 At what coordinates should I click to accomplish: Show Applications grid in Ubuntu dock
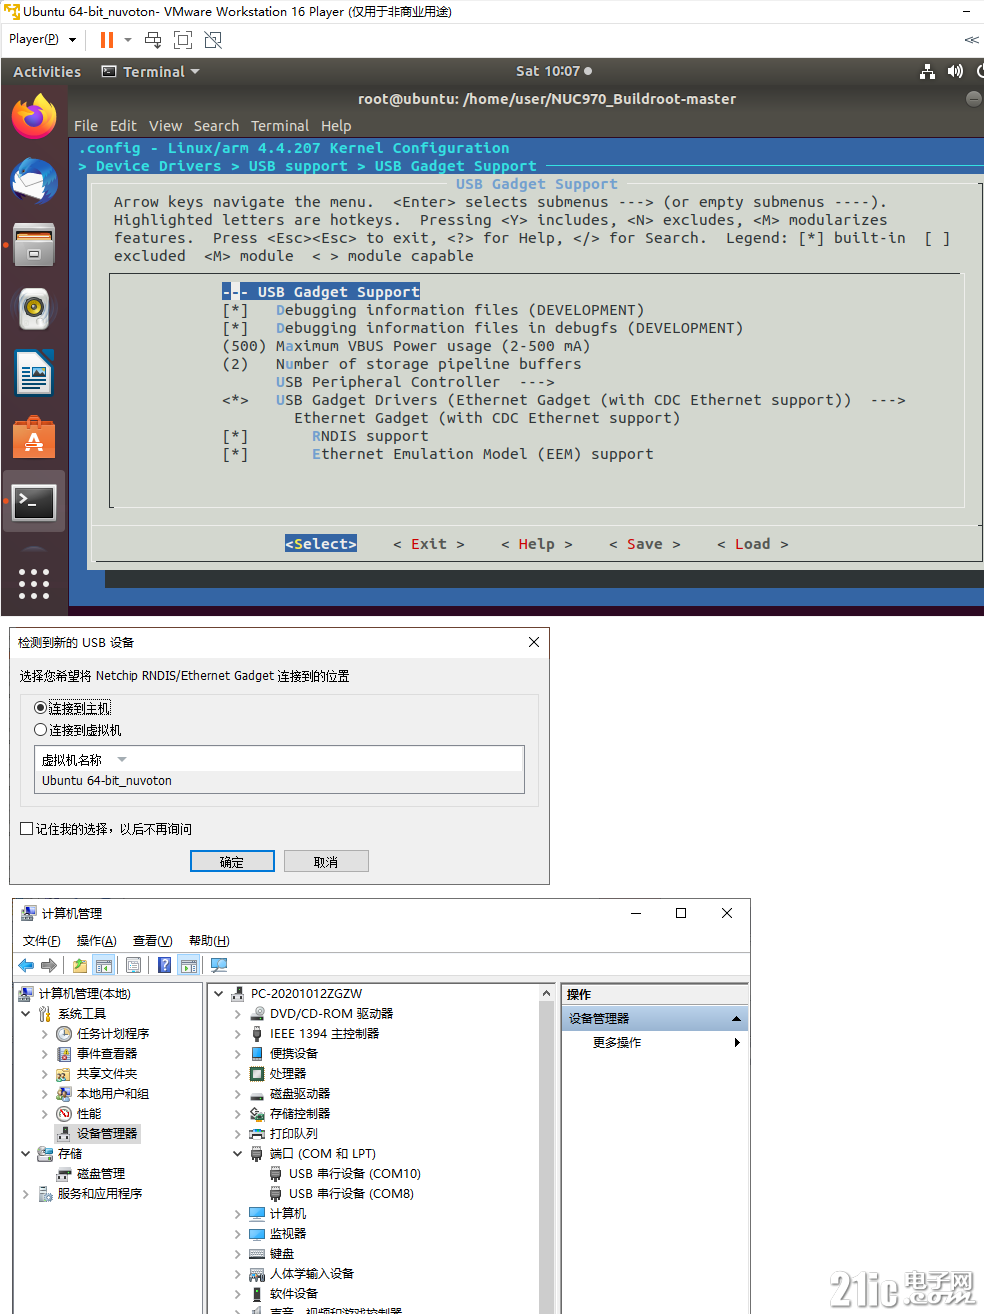click(x=34, y=583)
